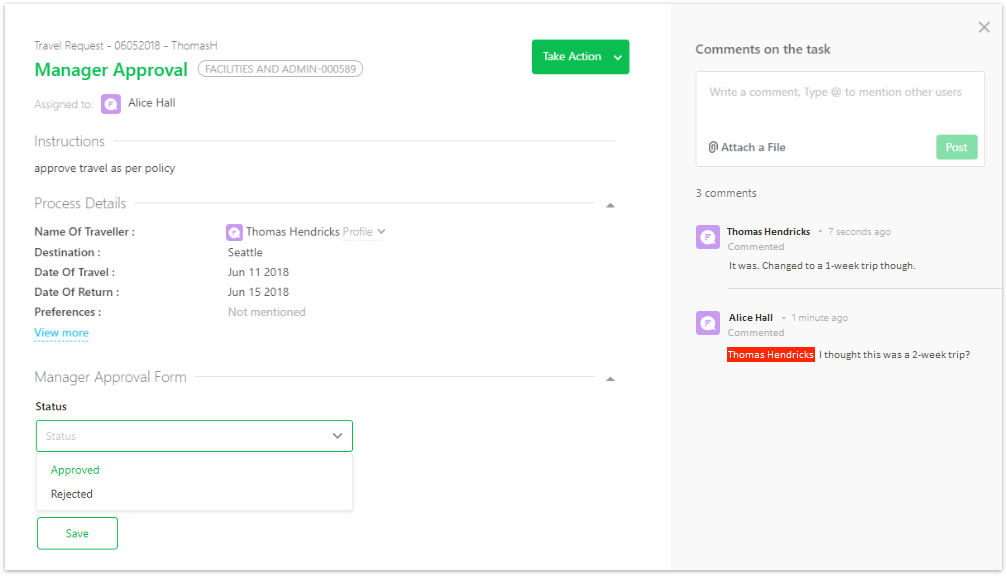Choose Approved from the status list
1007x576 pixels.
pos(75,470)
